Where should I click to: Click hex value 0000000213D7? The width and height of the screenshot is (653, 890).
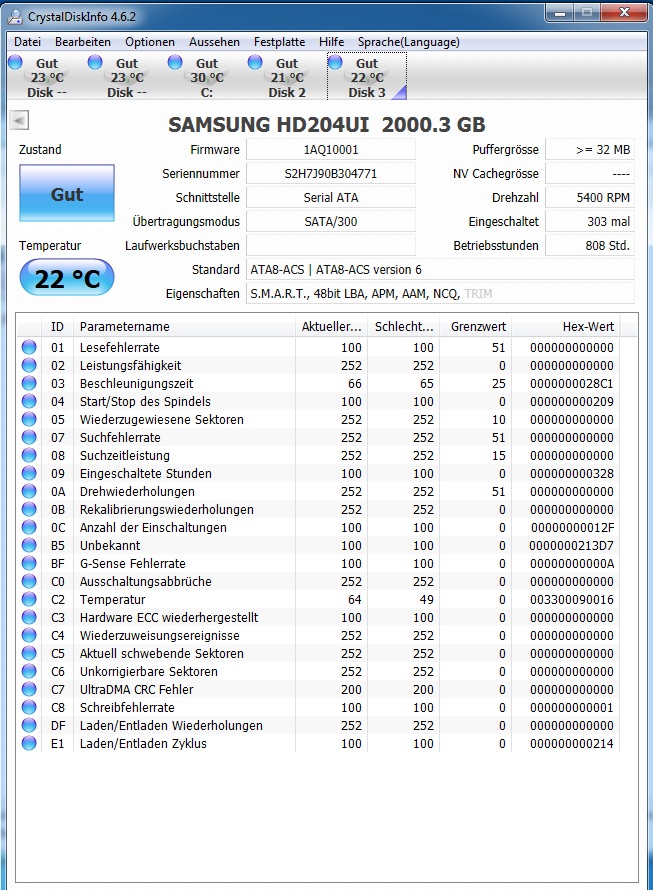coord(572,545)
